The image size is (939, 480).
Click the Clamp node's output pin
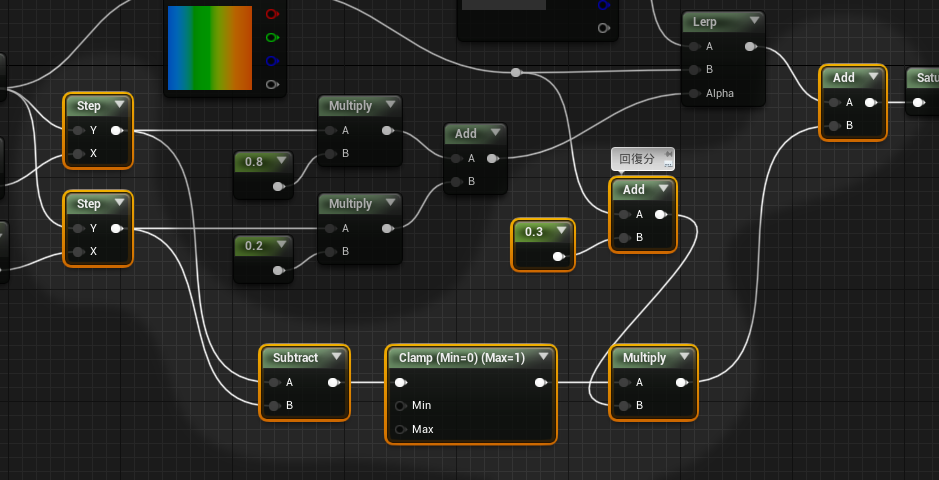pyautogui.click(x=541, y=382)
